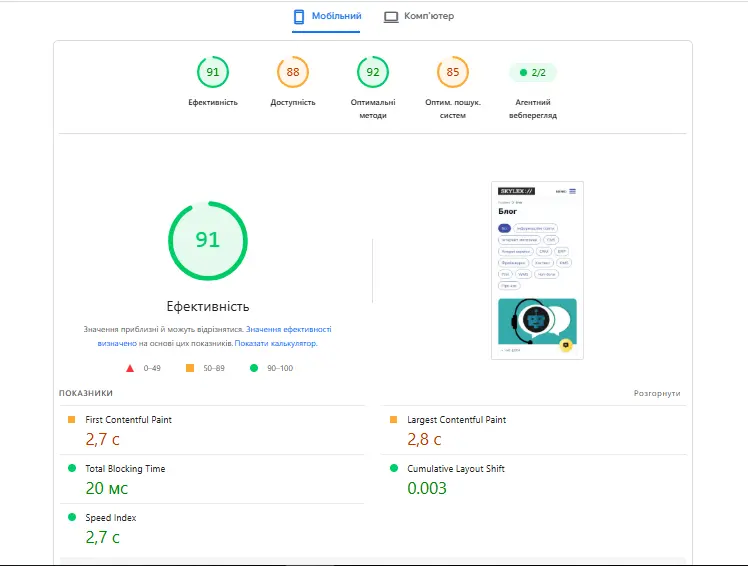Click the yellow chat button in thumbnail

pyautogui.click(x=566, y=345)
